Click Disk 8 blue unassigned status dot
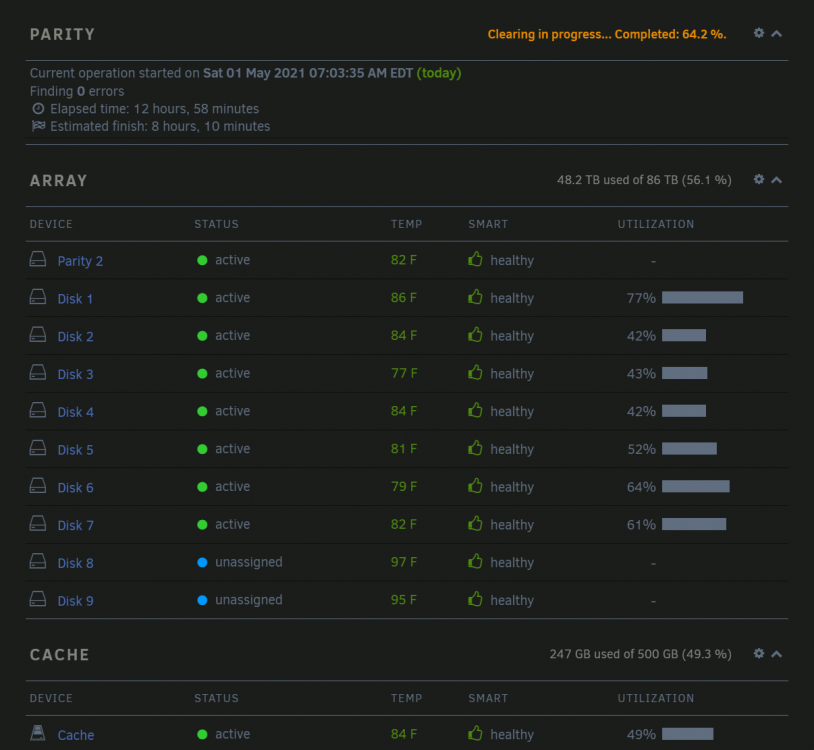The height and width of the screenshot is (750, 814). click(x=202, y=562)
